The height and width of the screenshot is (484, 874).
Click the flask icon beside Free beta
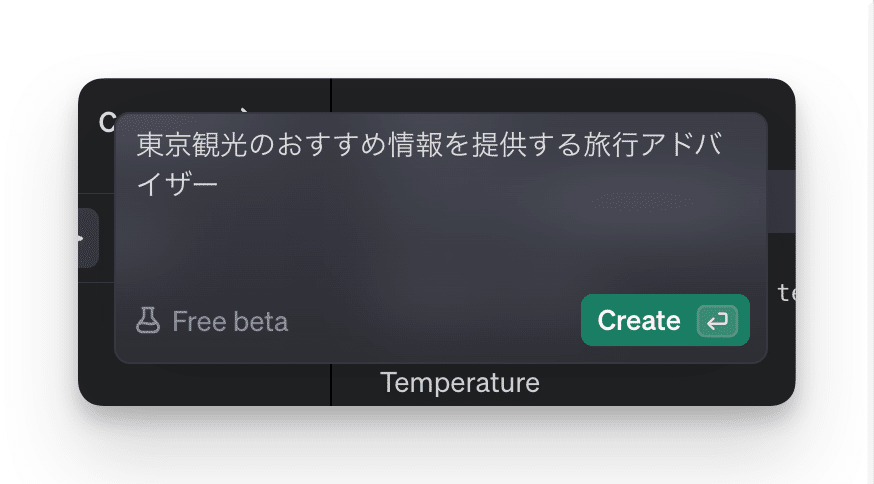pos(148,321)
